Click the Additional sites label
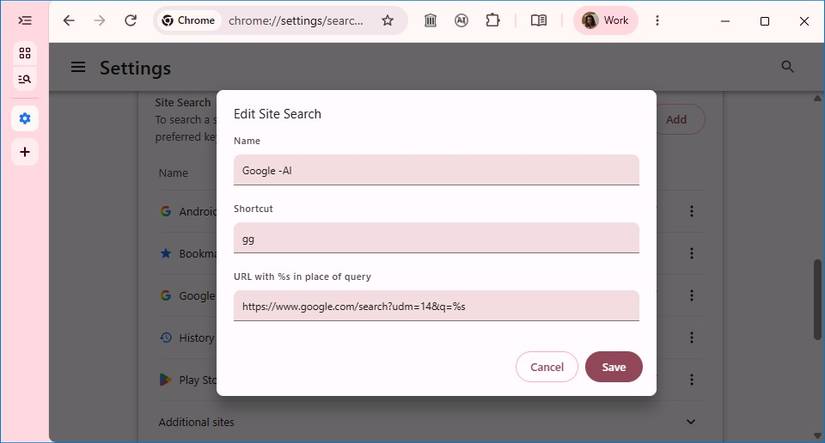Image resolution: width=825 pixels, height=443 pixels. tap(196, 422)
